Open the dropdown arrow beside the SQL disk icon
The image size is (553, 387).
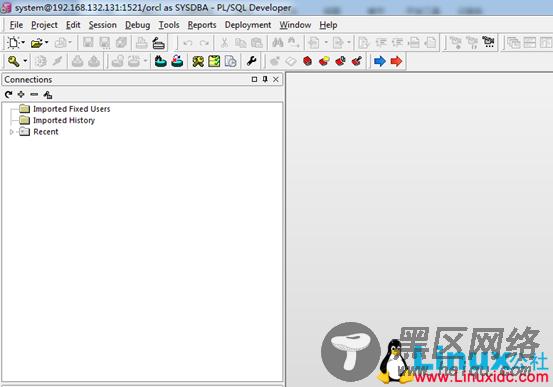point(145,61)
